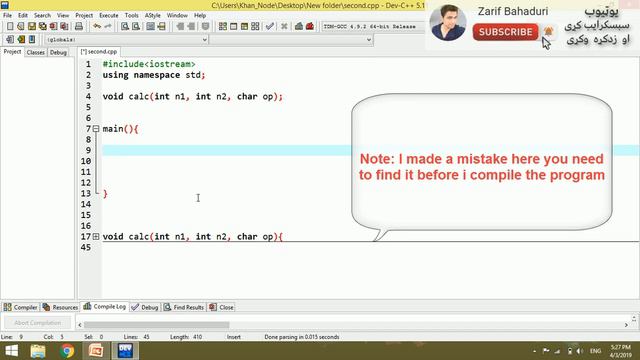This screenshot has width=640, height=360.
Task: Click the Rebuild All toolbar icon
Action: [x=255, y=27]
